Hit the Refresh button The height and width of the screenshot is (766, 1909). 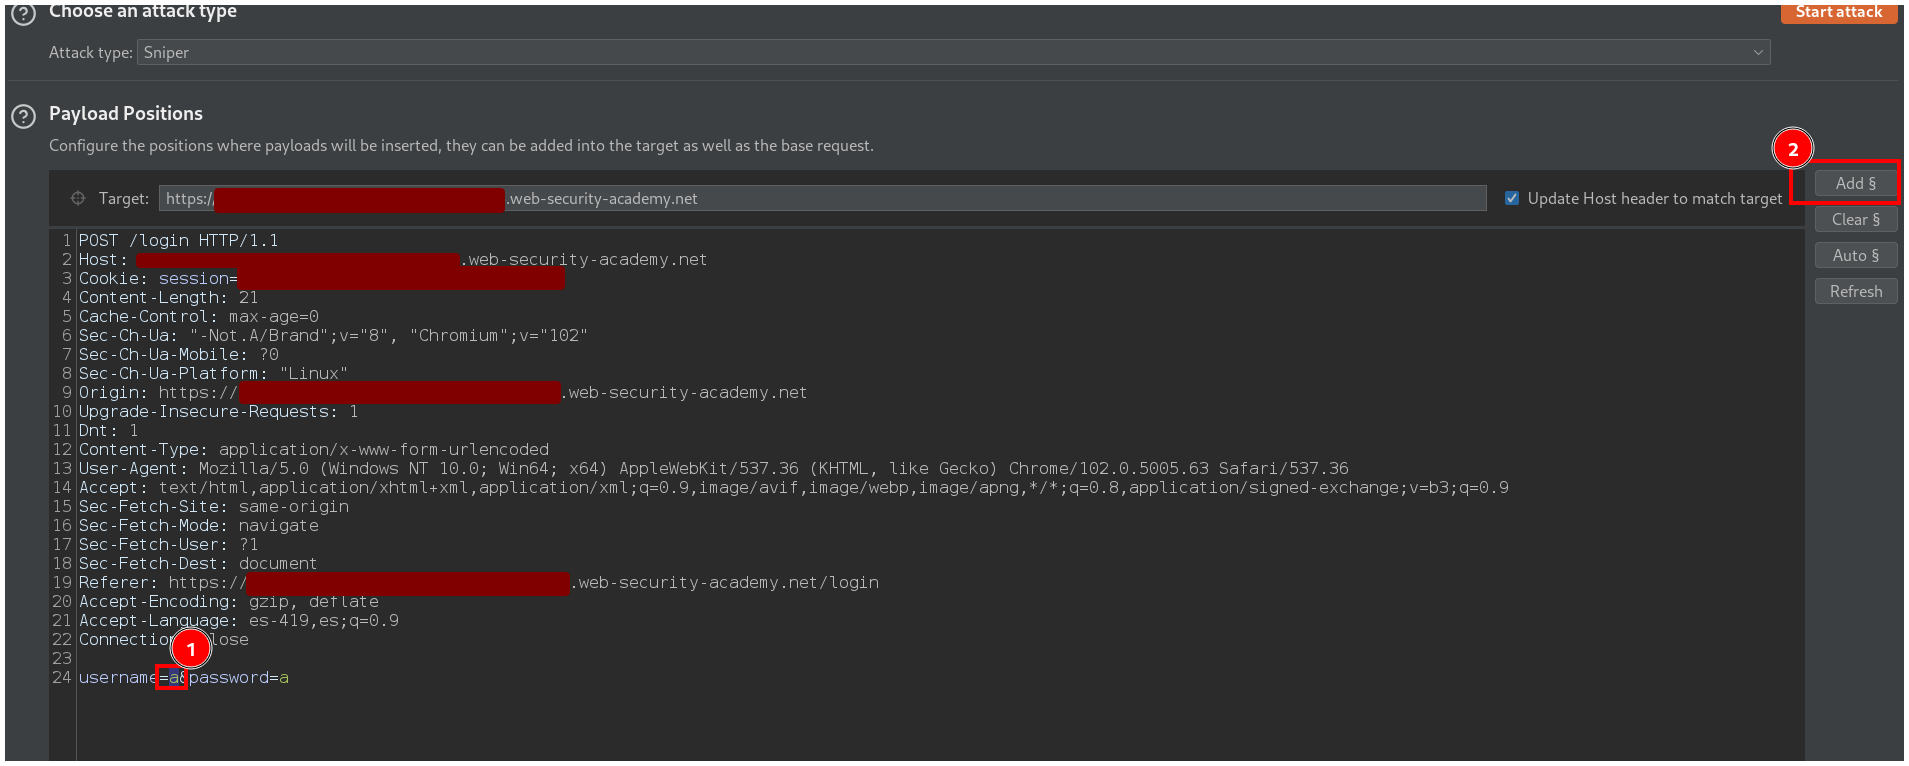tap(1855, 291)
